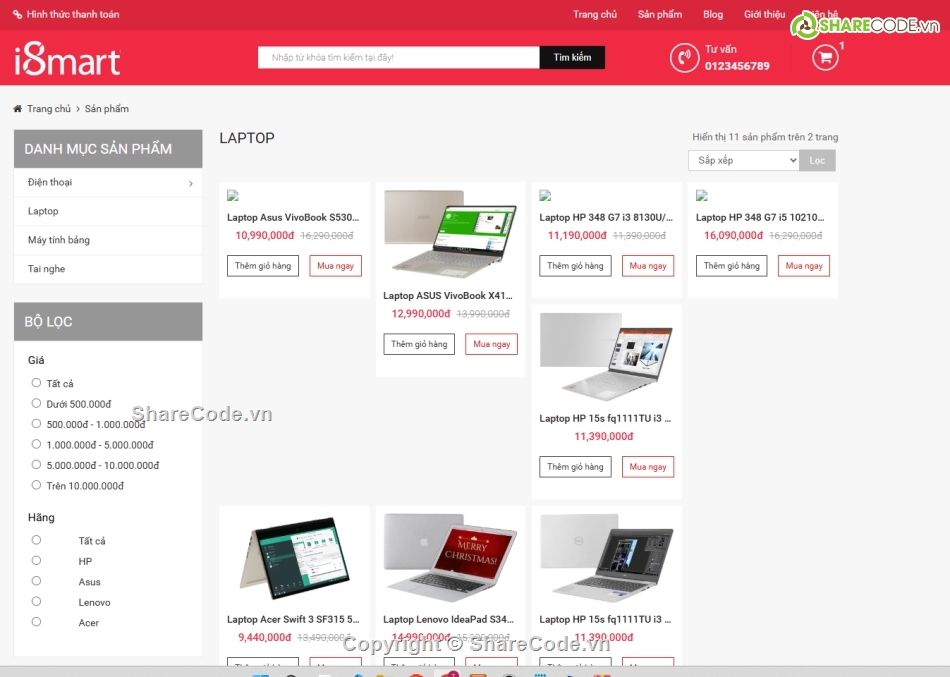Click the Lọc filter button
Viewport: 950px width, 677px height.
point(817,161)
